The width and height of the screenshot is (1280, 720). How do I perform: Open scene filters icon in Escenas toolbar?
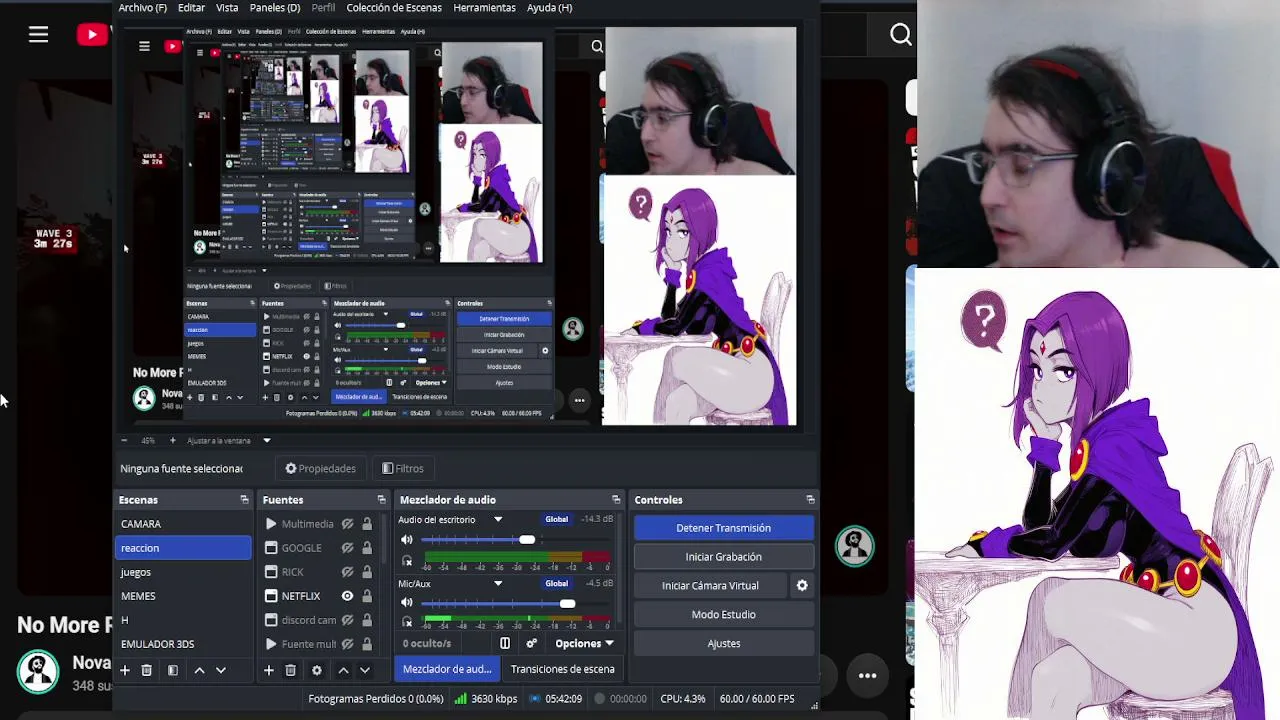(172, 670)
